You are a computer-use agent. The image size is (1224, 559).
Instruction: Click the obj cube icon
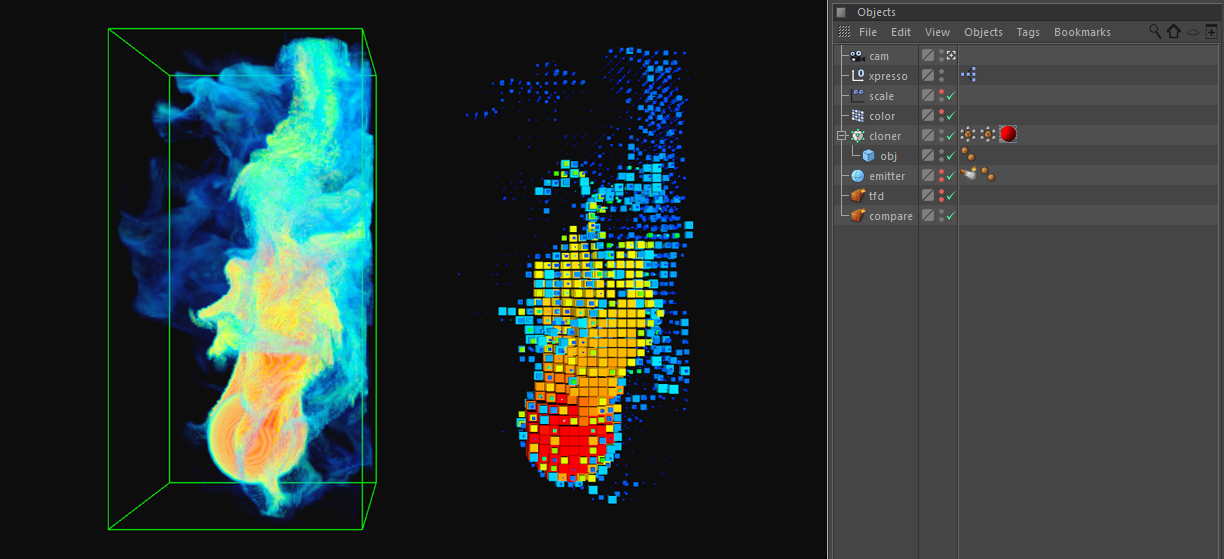click(869, 156)
